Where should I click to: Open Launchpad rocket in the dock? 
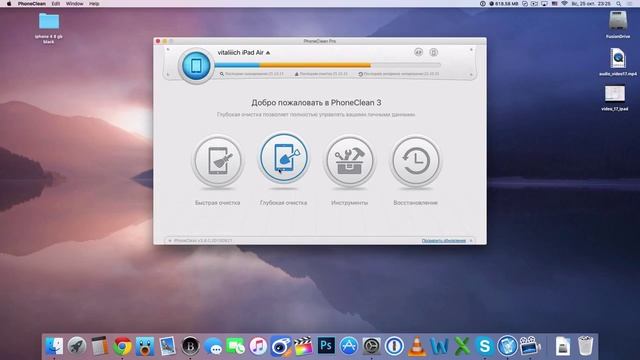tap(77, 346)
